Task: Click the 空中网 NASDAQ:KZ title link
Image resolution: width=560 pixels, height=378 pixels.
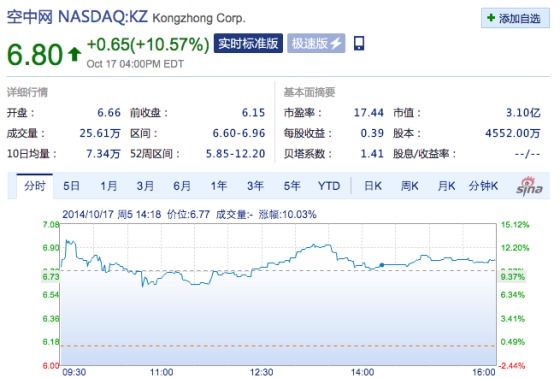Action: [x=77, y=17]
